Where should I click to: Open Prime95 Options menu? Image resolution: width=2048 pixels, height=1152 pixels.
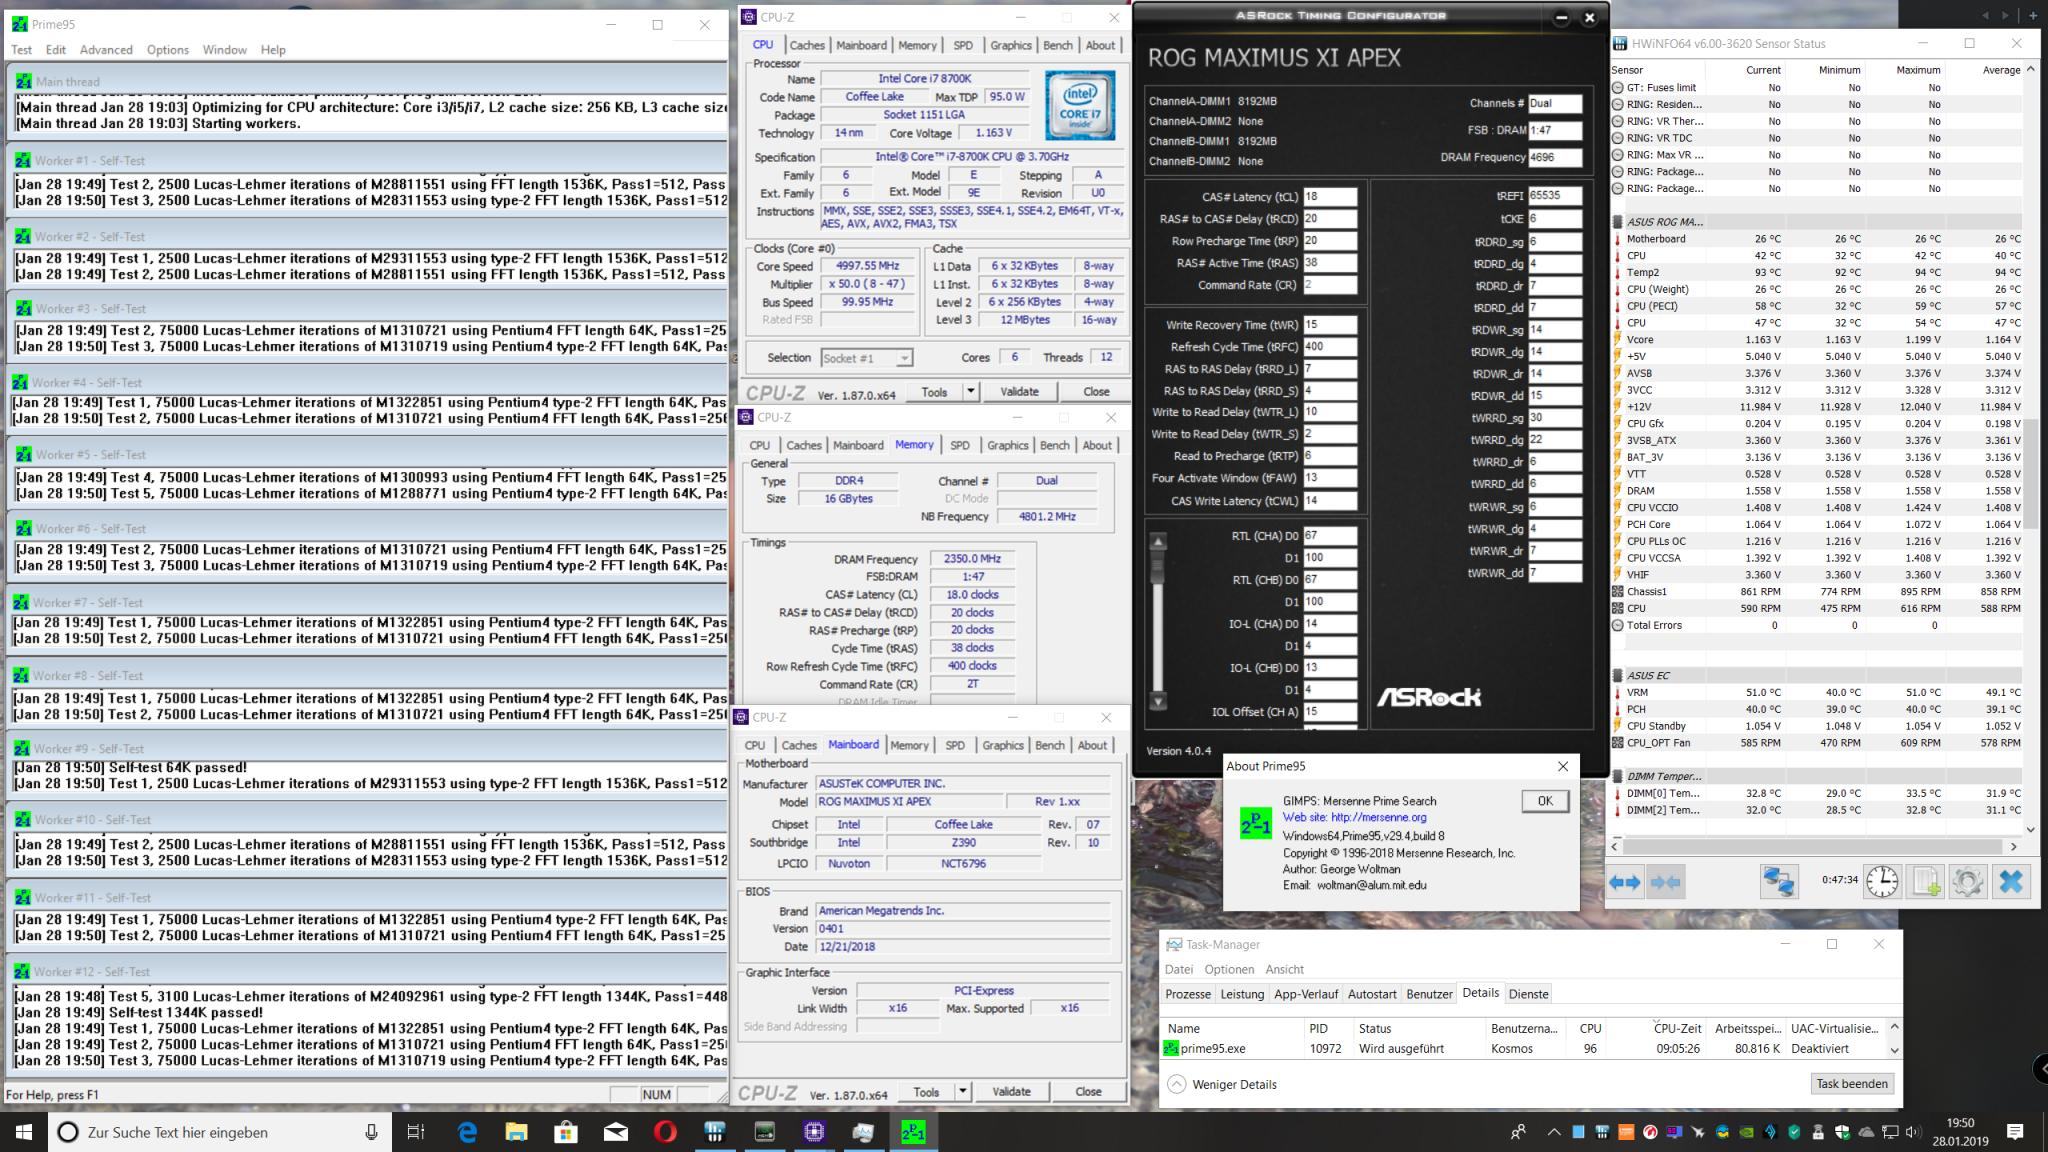pos(167,49)
